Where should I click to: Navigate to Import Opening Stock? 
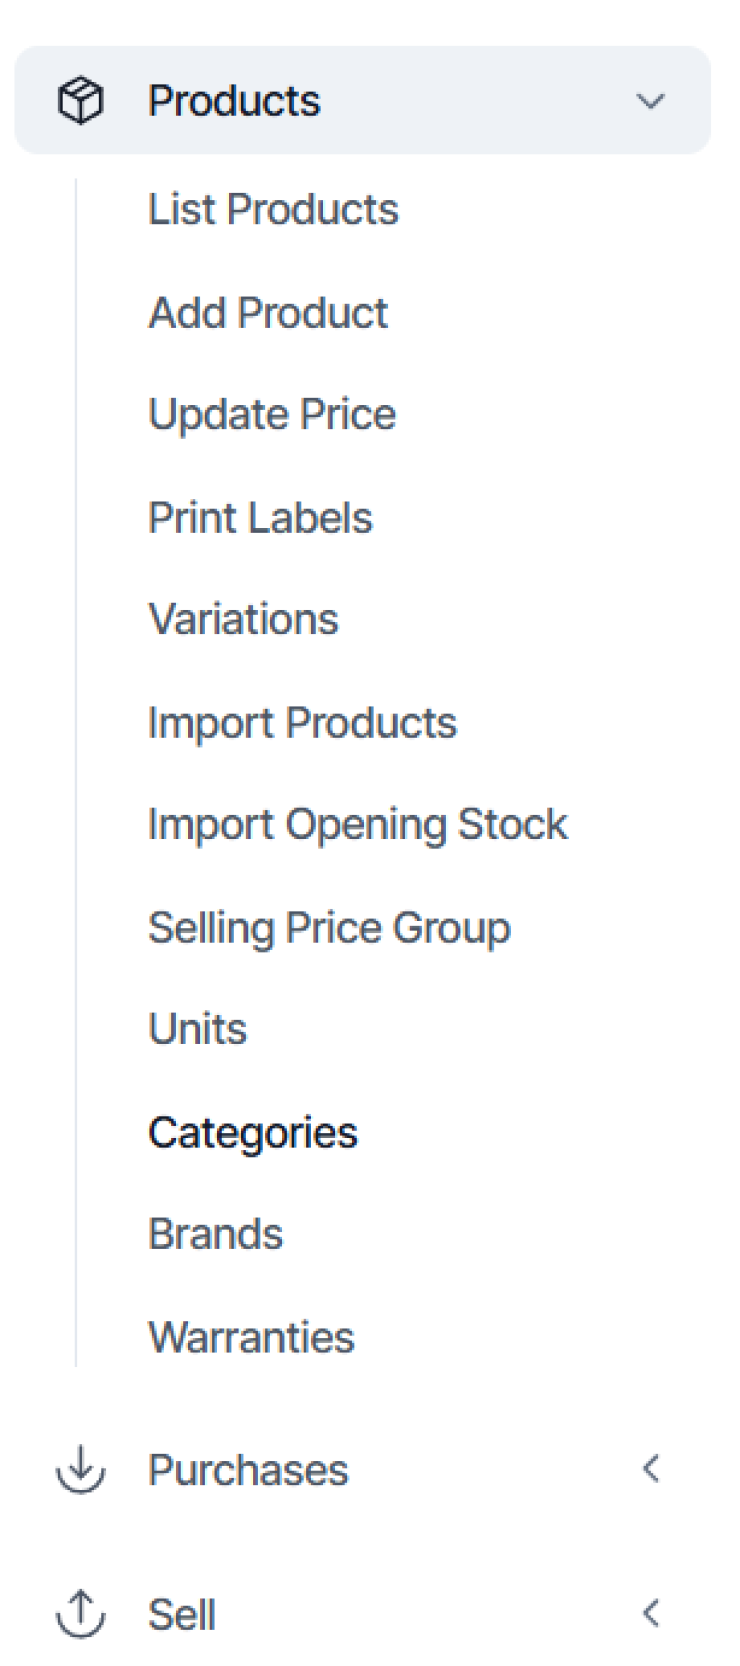358,825
